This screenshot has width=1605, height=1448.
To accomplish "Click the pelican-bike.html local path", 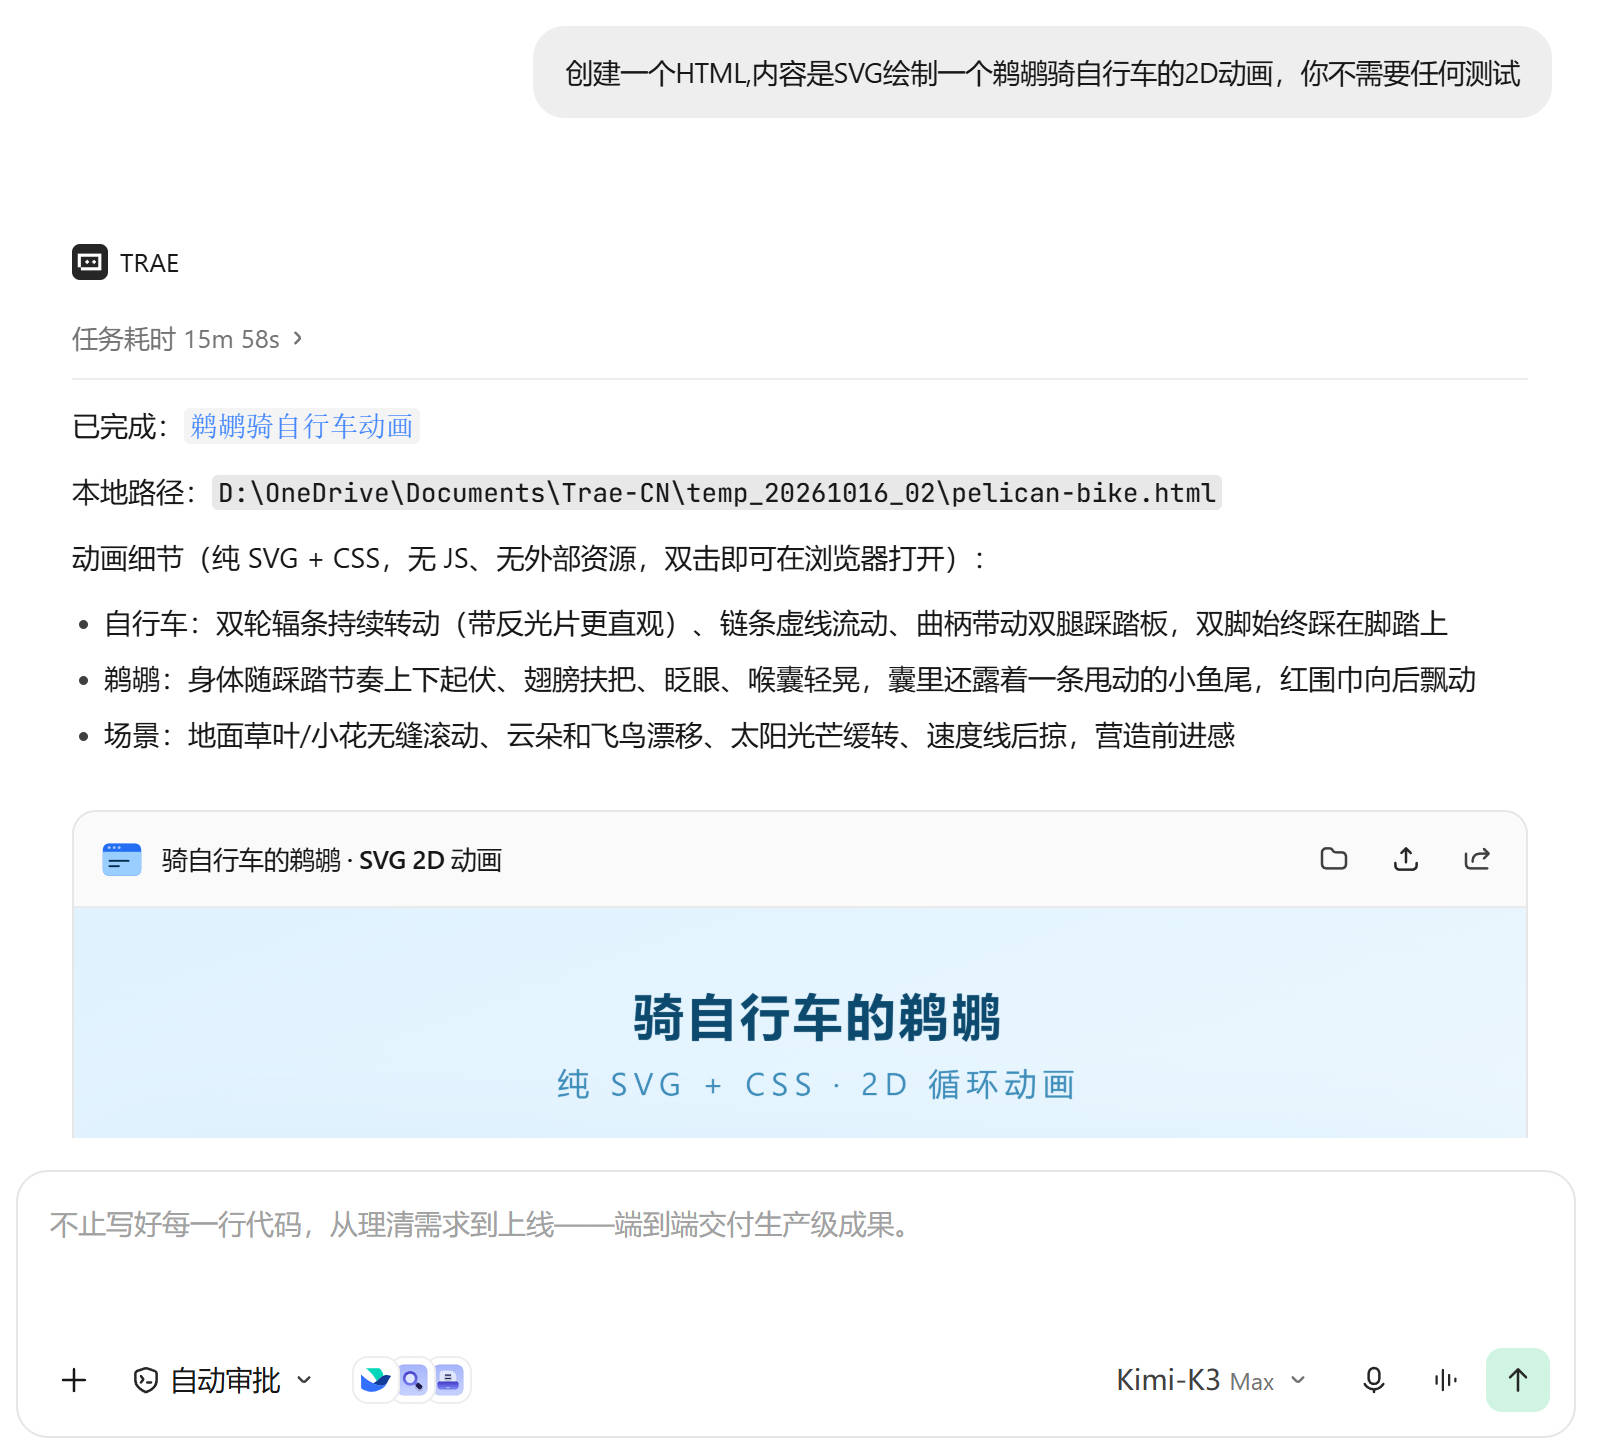I will point(717,492).
